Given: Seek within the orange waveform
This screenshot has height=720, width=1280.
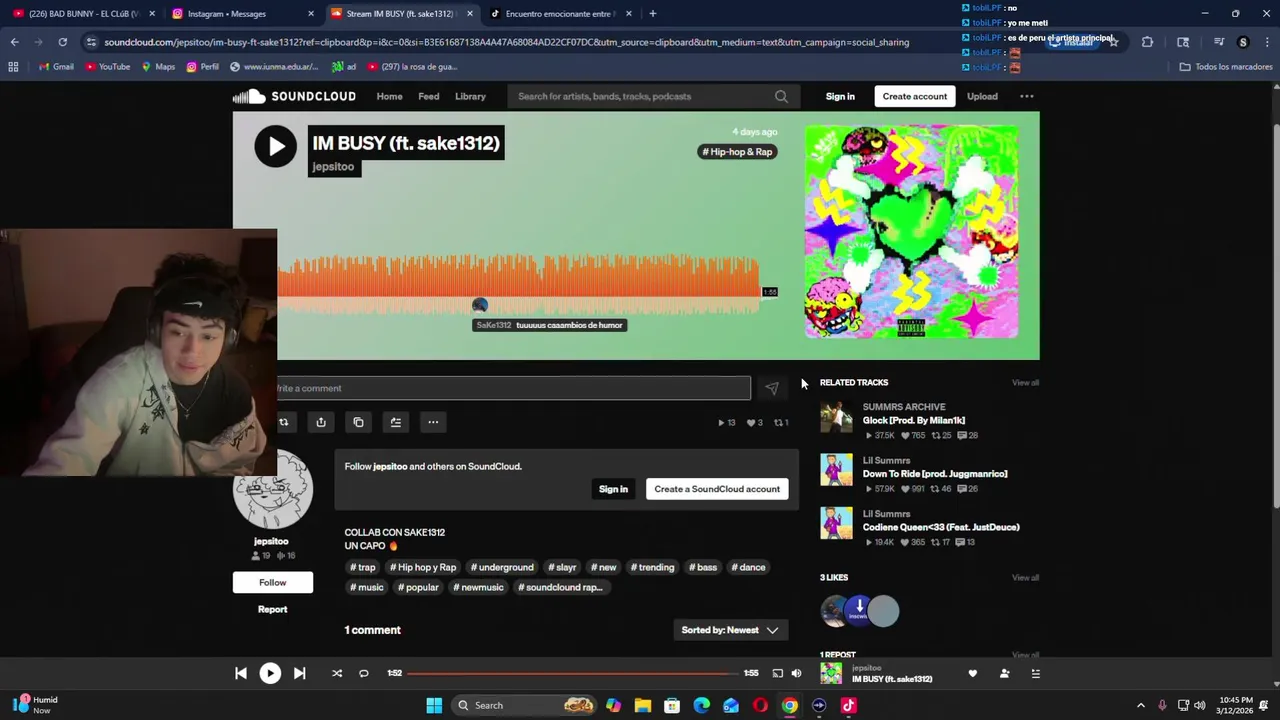Looking at the screenshot, I should pos(518,283).
